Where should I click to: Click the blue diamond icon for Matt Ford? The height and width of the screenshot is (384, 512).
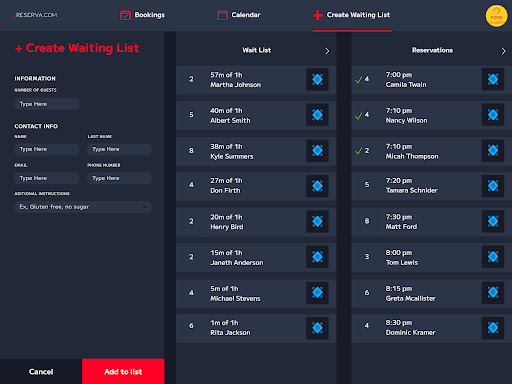(493, 221)
